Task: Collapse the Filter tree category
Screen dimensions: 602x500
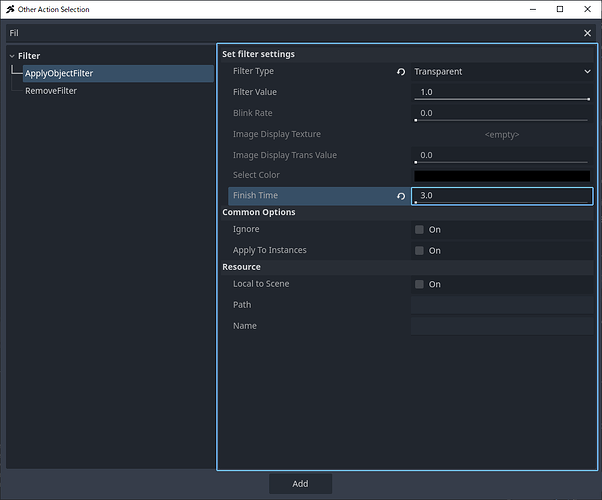Action: [11, 56]
